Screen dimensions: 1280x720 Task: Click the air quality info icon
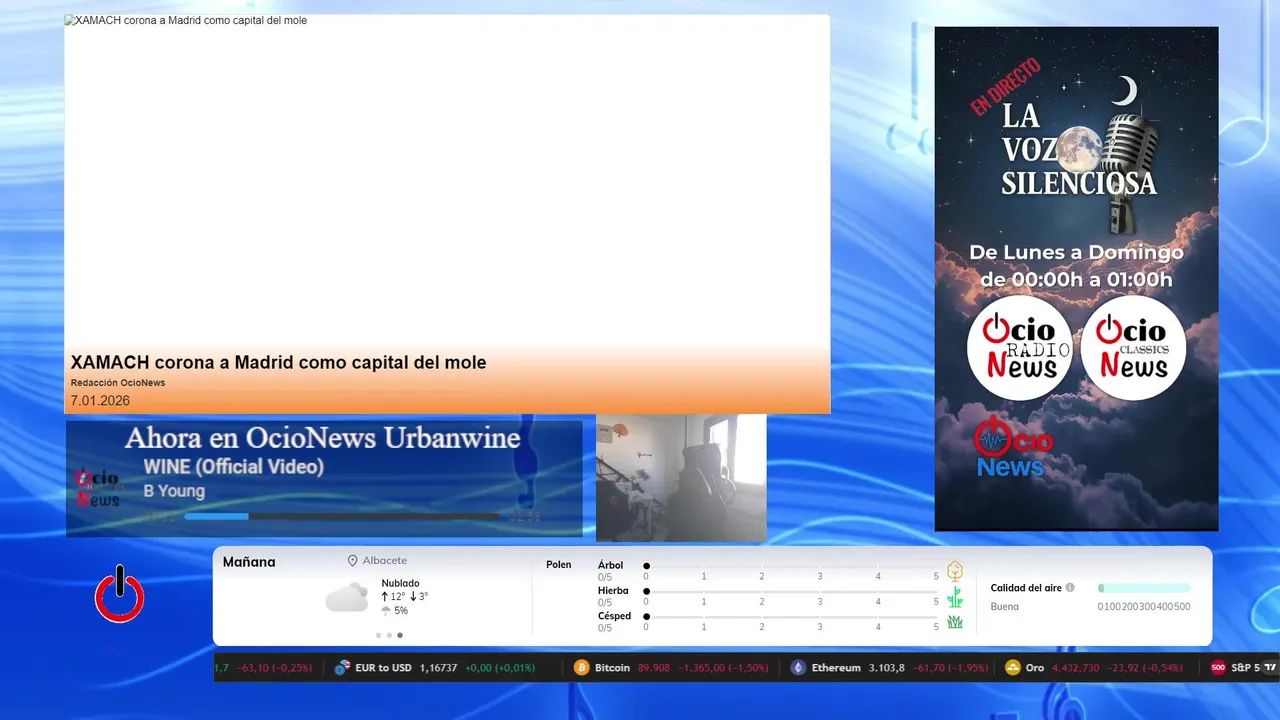[x=1070, y=588]
